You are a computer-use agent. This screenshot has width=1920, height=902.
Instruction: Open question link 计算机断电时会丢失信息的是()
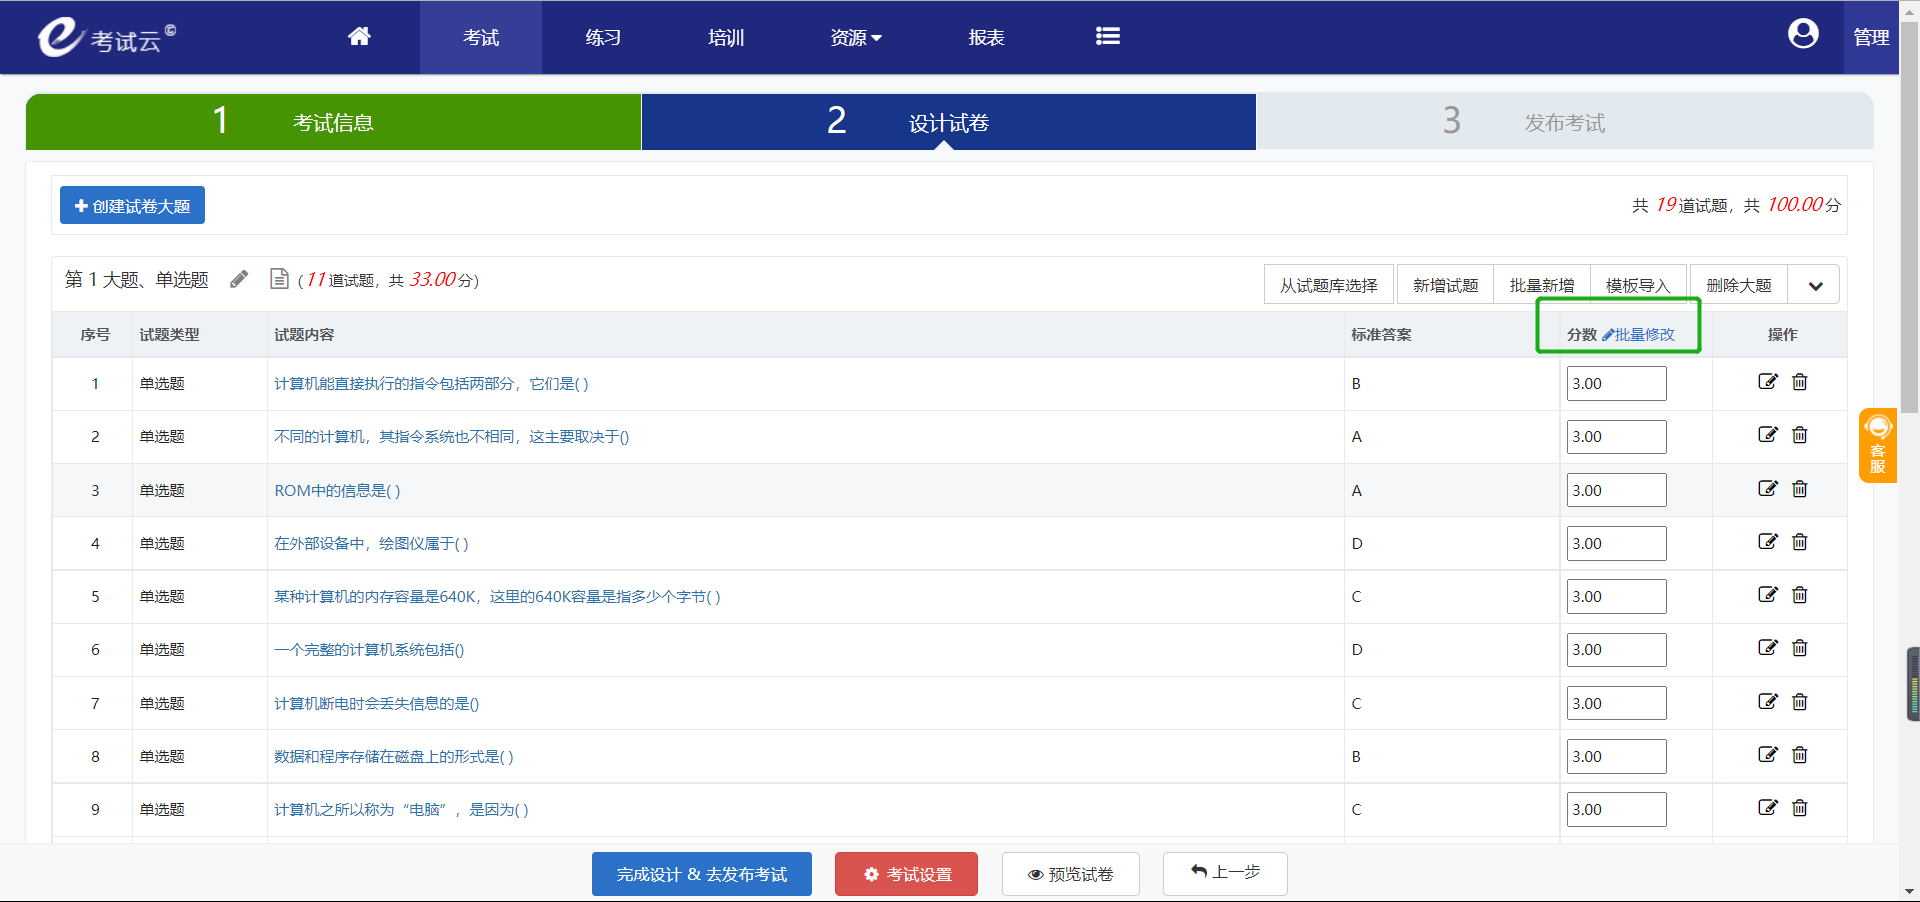[377, 703]
